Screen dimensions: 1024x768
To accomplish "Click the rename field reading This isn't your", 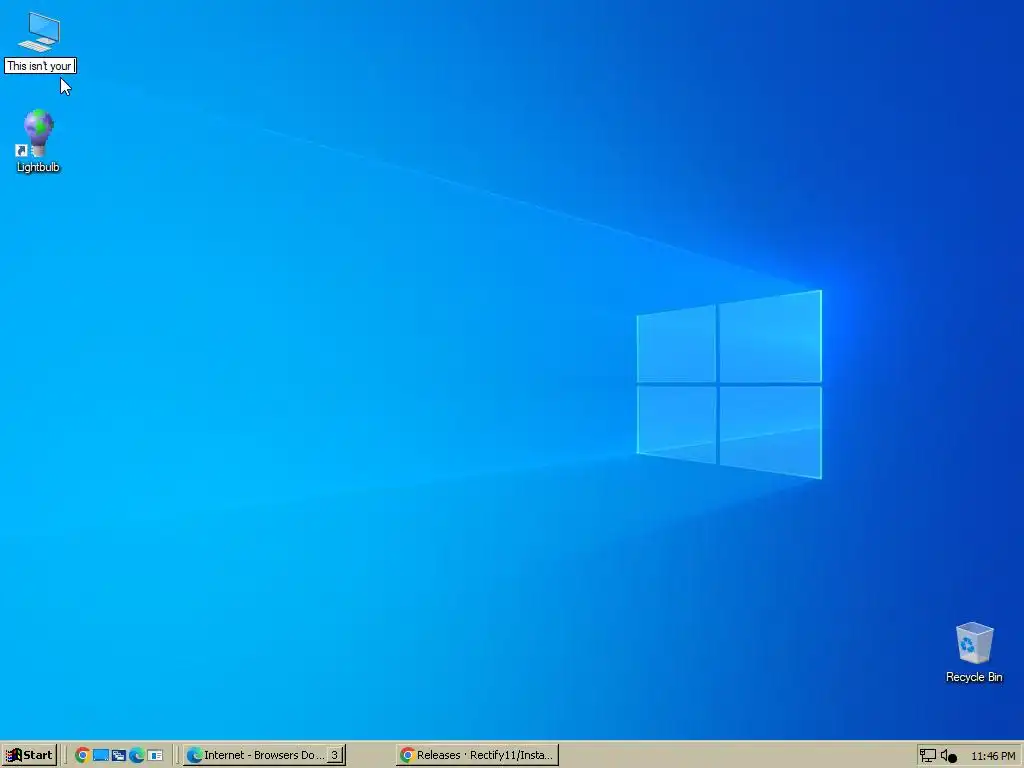I will (40, 66).
